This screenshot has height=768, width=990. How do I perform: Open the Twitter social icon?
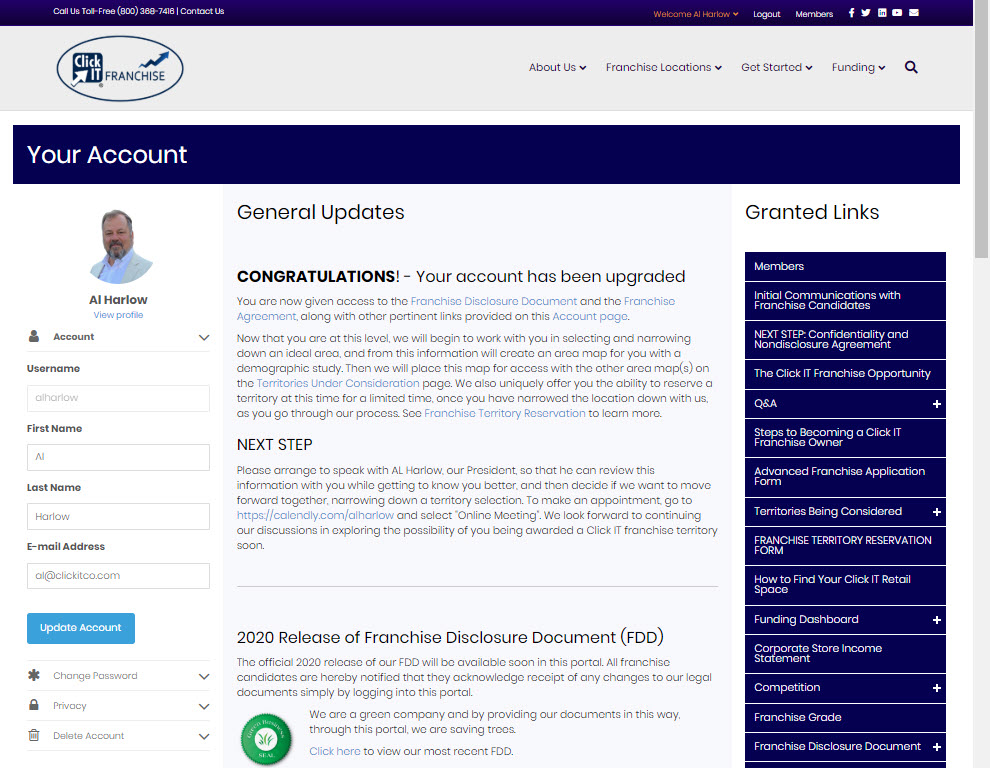pyautogui.click(x=866, y=13)
